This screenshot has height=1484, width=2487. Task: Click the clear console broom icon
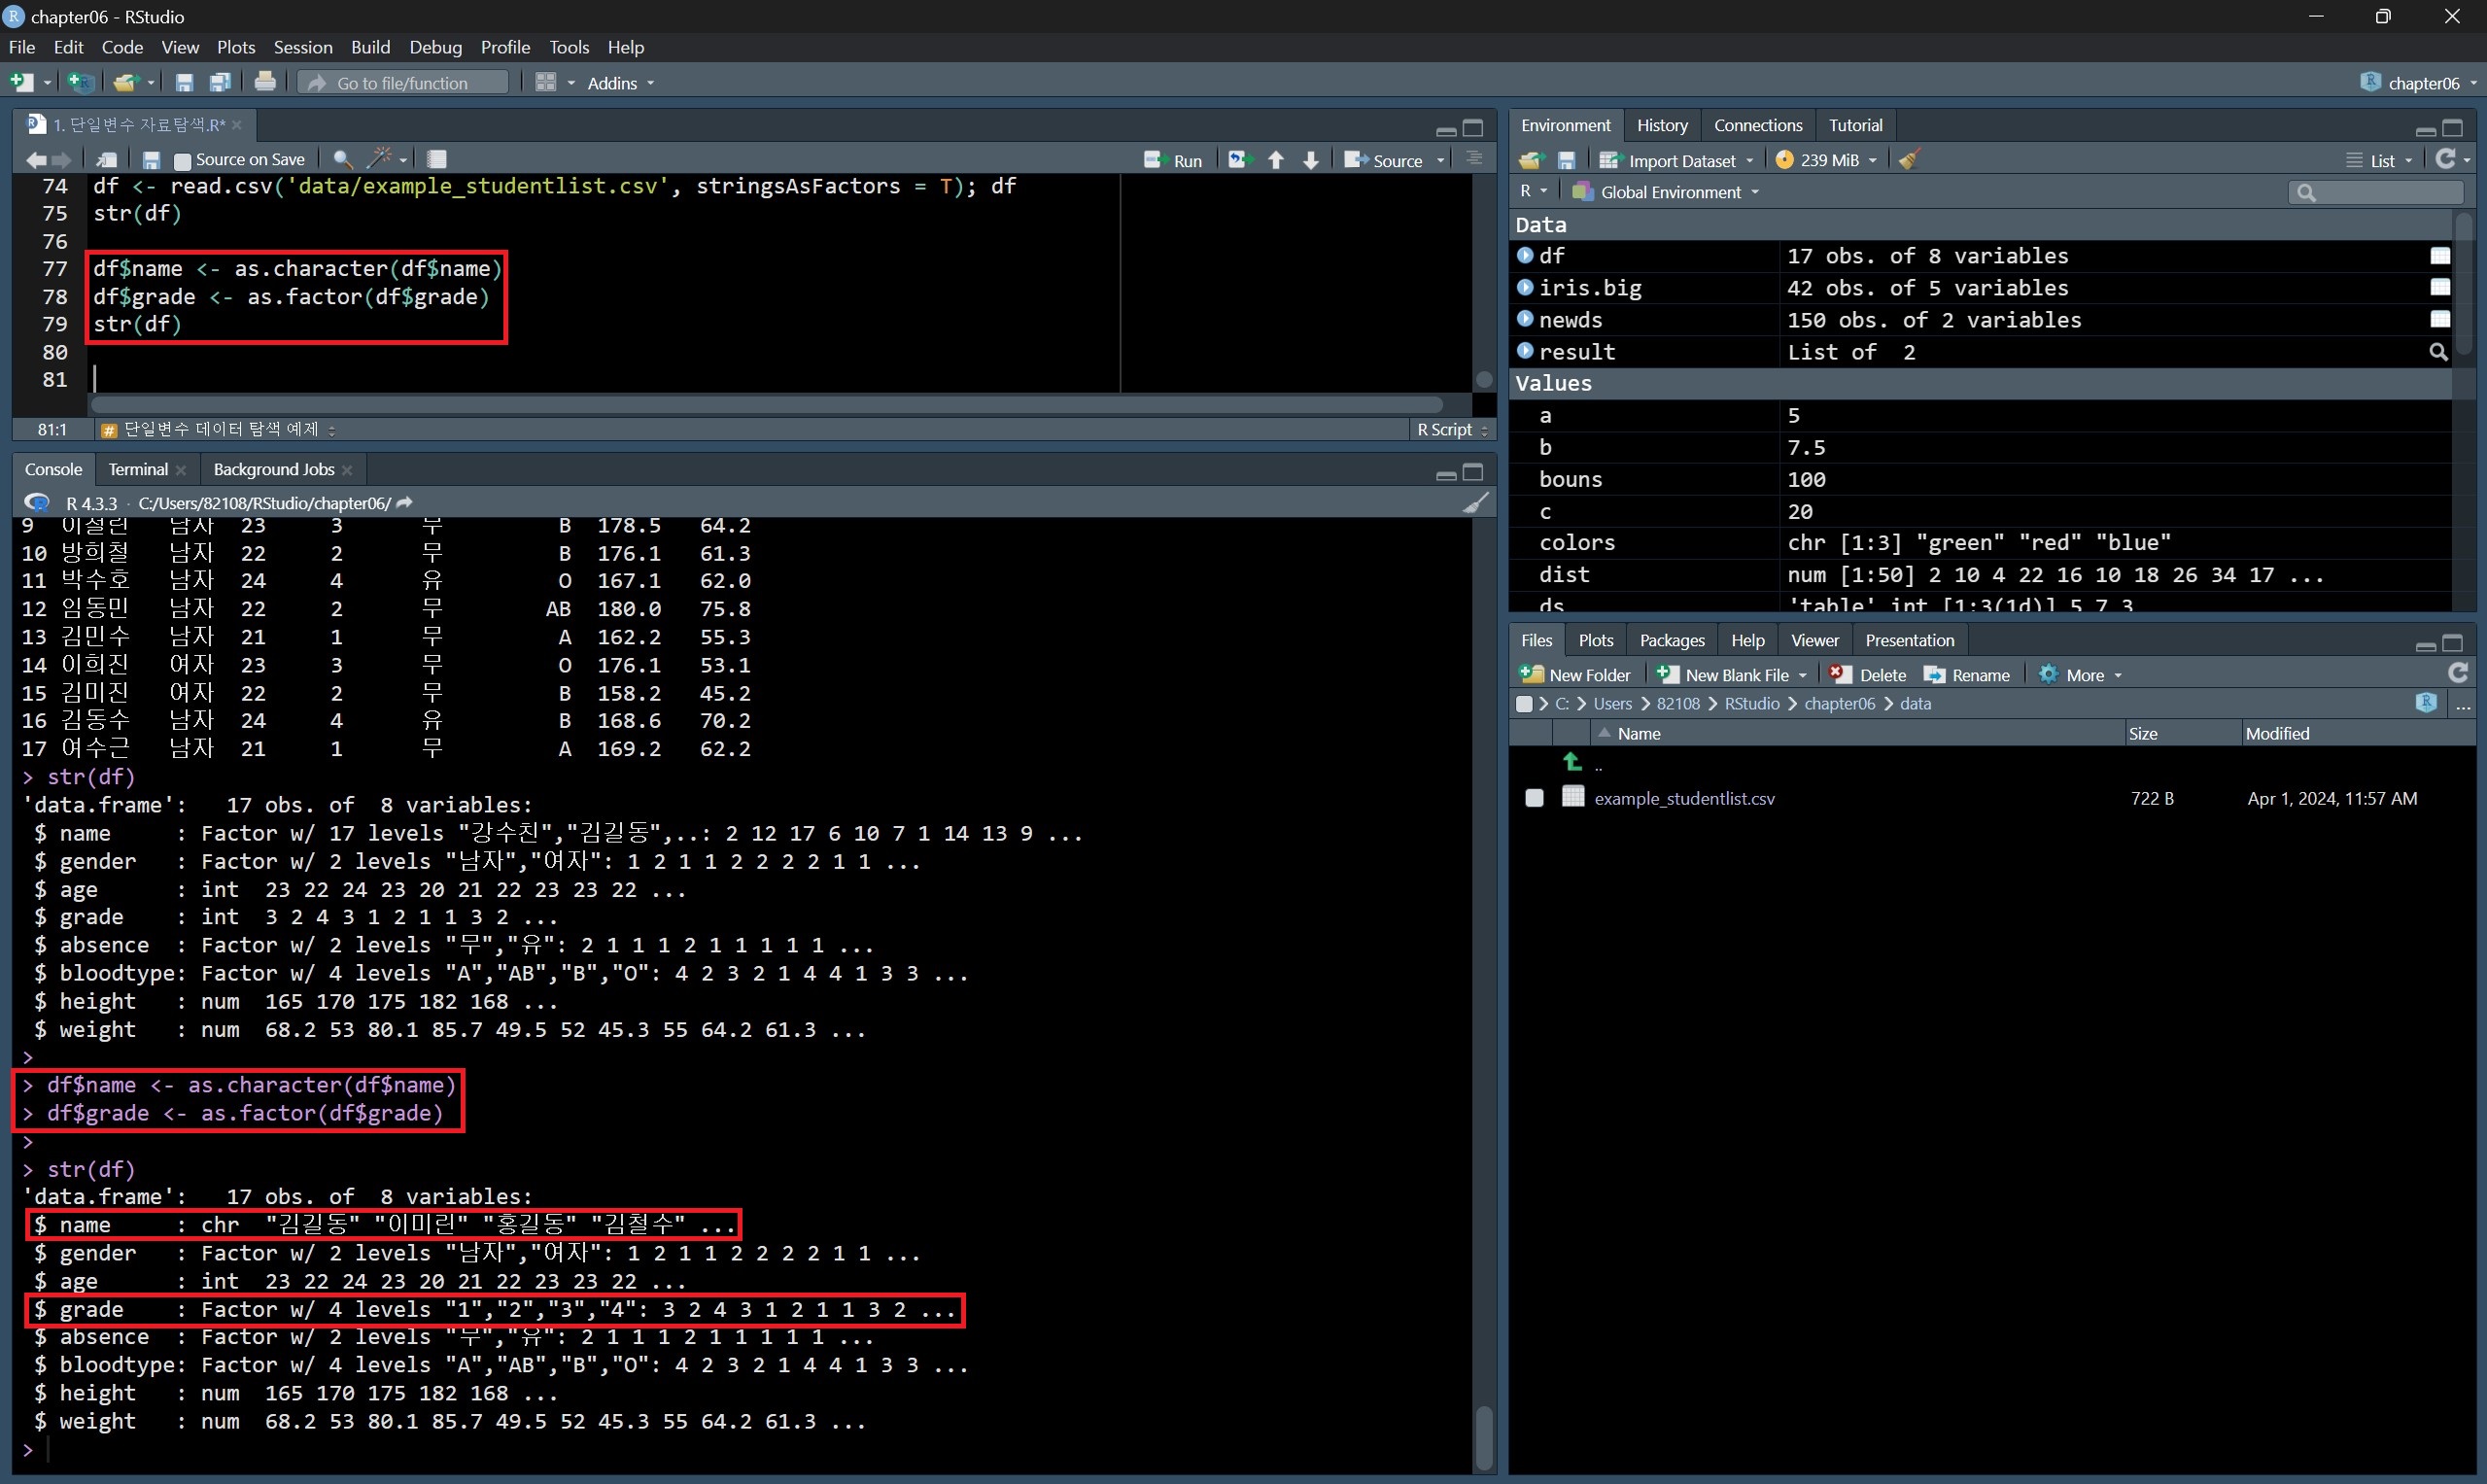pos(1475,503)
